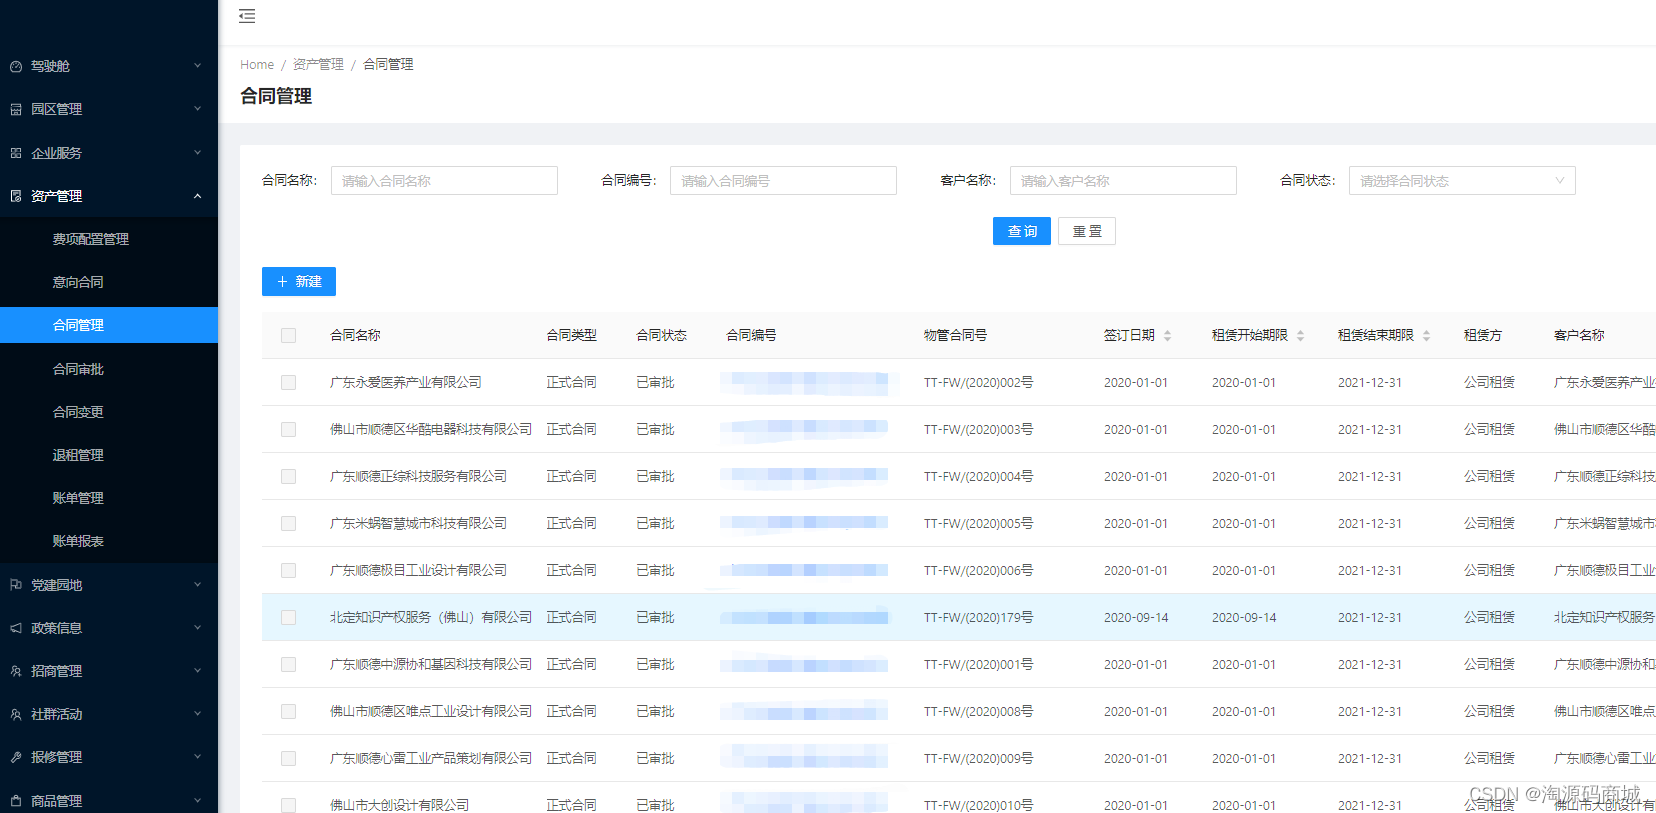Image resolution: width=1656 pixels, height=813 pixels.
Task: Open 账单报表 submenu item
Action: pos(109,541)
